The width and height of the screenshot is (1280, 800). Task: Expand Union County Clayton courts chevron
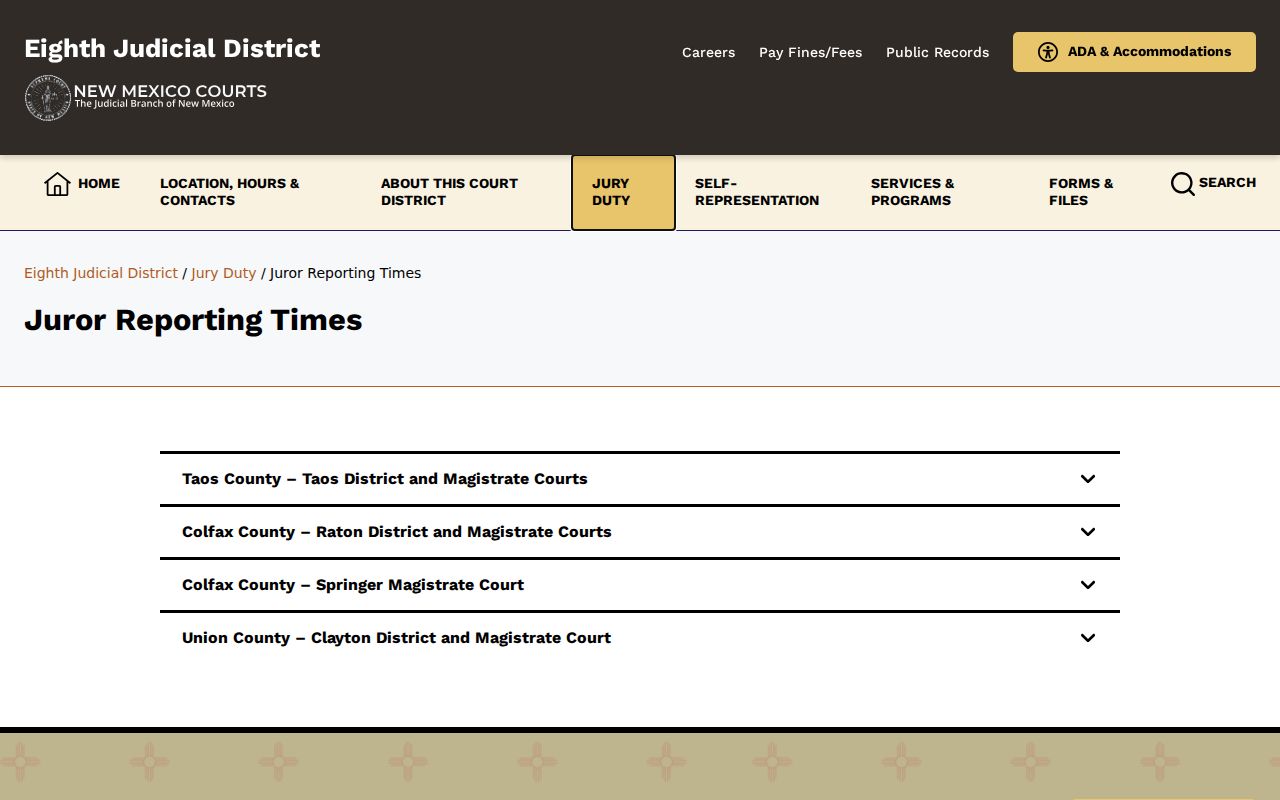[x=1088, y=638]
